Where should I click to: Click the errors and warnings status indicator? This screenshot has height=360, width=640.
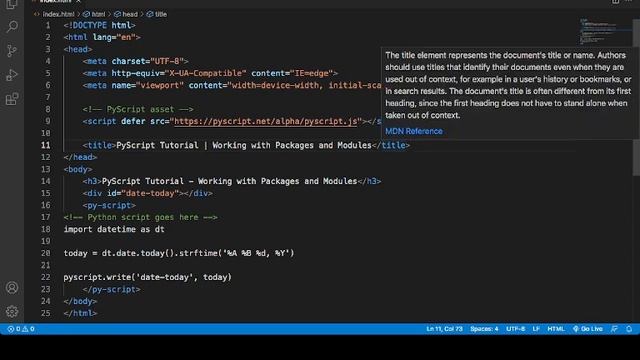tap(21, 329)
